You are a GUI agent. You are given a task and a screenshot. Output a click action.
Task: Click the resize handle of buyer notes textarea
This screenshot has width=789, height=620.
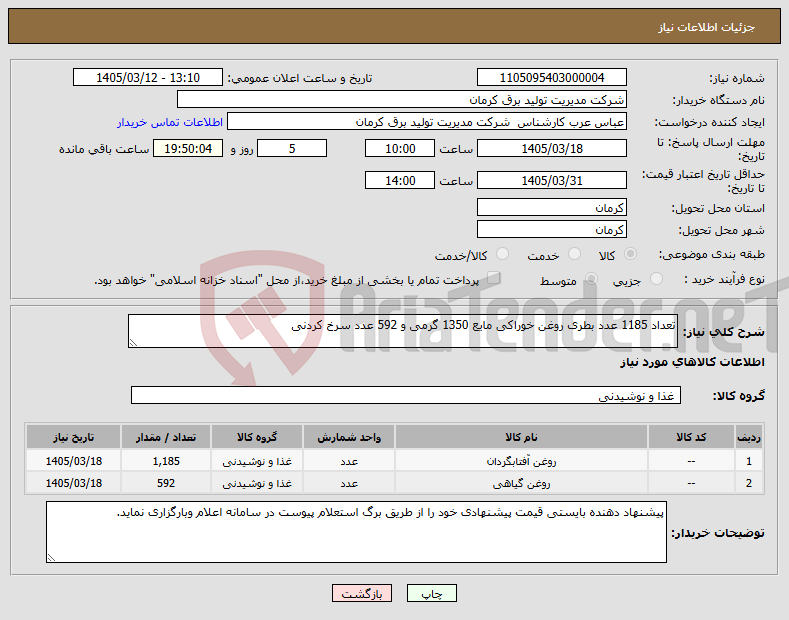coord(51,558)
